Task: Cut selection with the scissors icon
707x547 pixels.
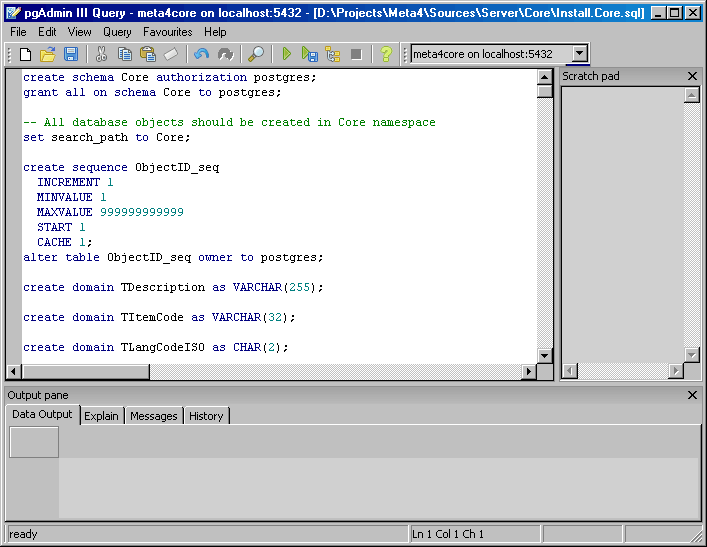Action: tap(101, 55)
